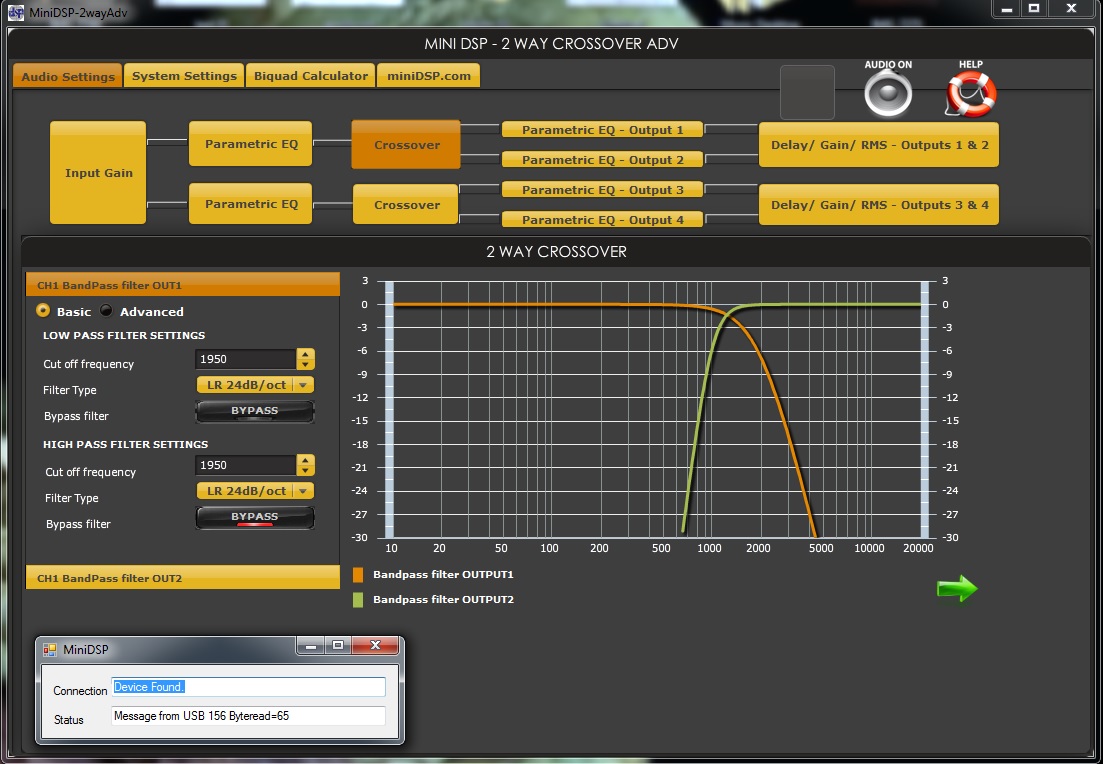Screen dimensions: 1103x764
Task: Click the MiniDSP-2wayAdv title bar app icon
Action: click(x=15, y=12)
